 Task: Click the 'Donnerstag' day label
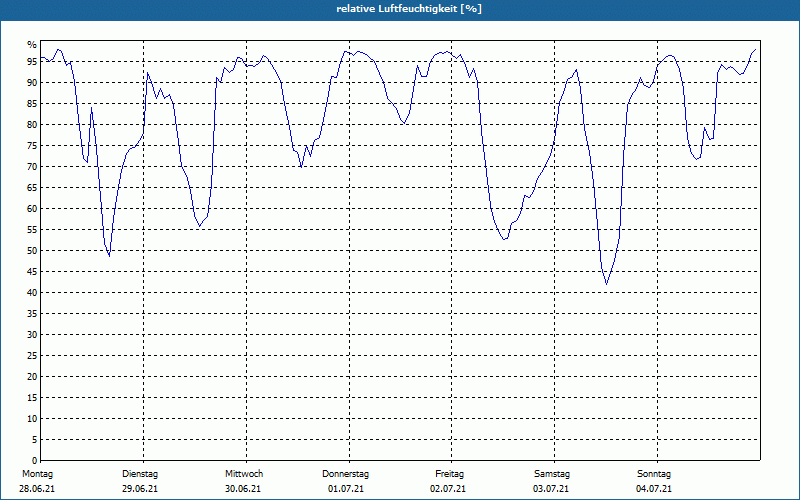click(x=345, y=474)
